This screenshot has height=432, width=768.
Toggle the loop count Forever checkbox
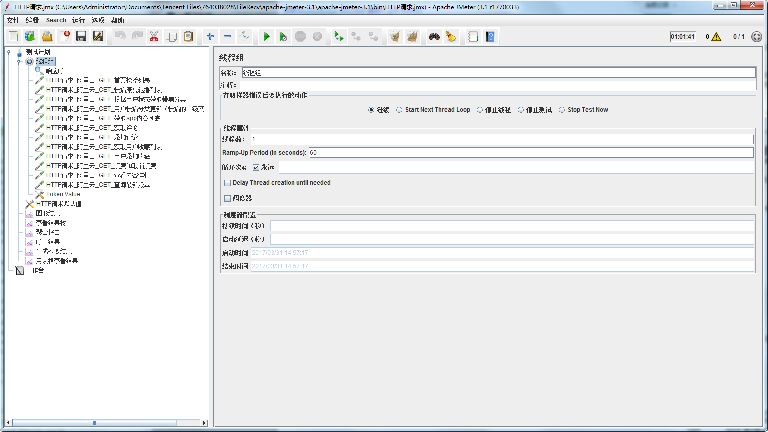[x=256, y=167]
